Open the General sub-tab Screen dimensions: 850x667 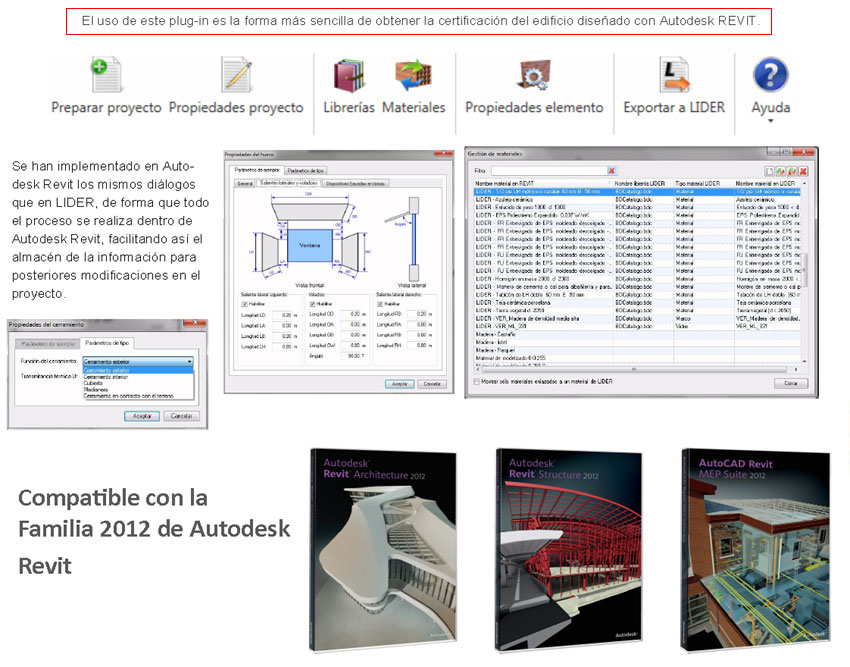tap(245, 184)
